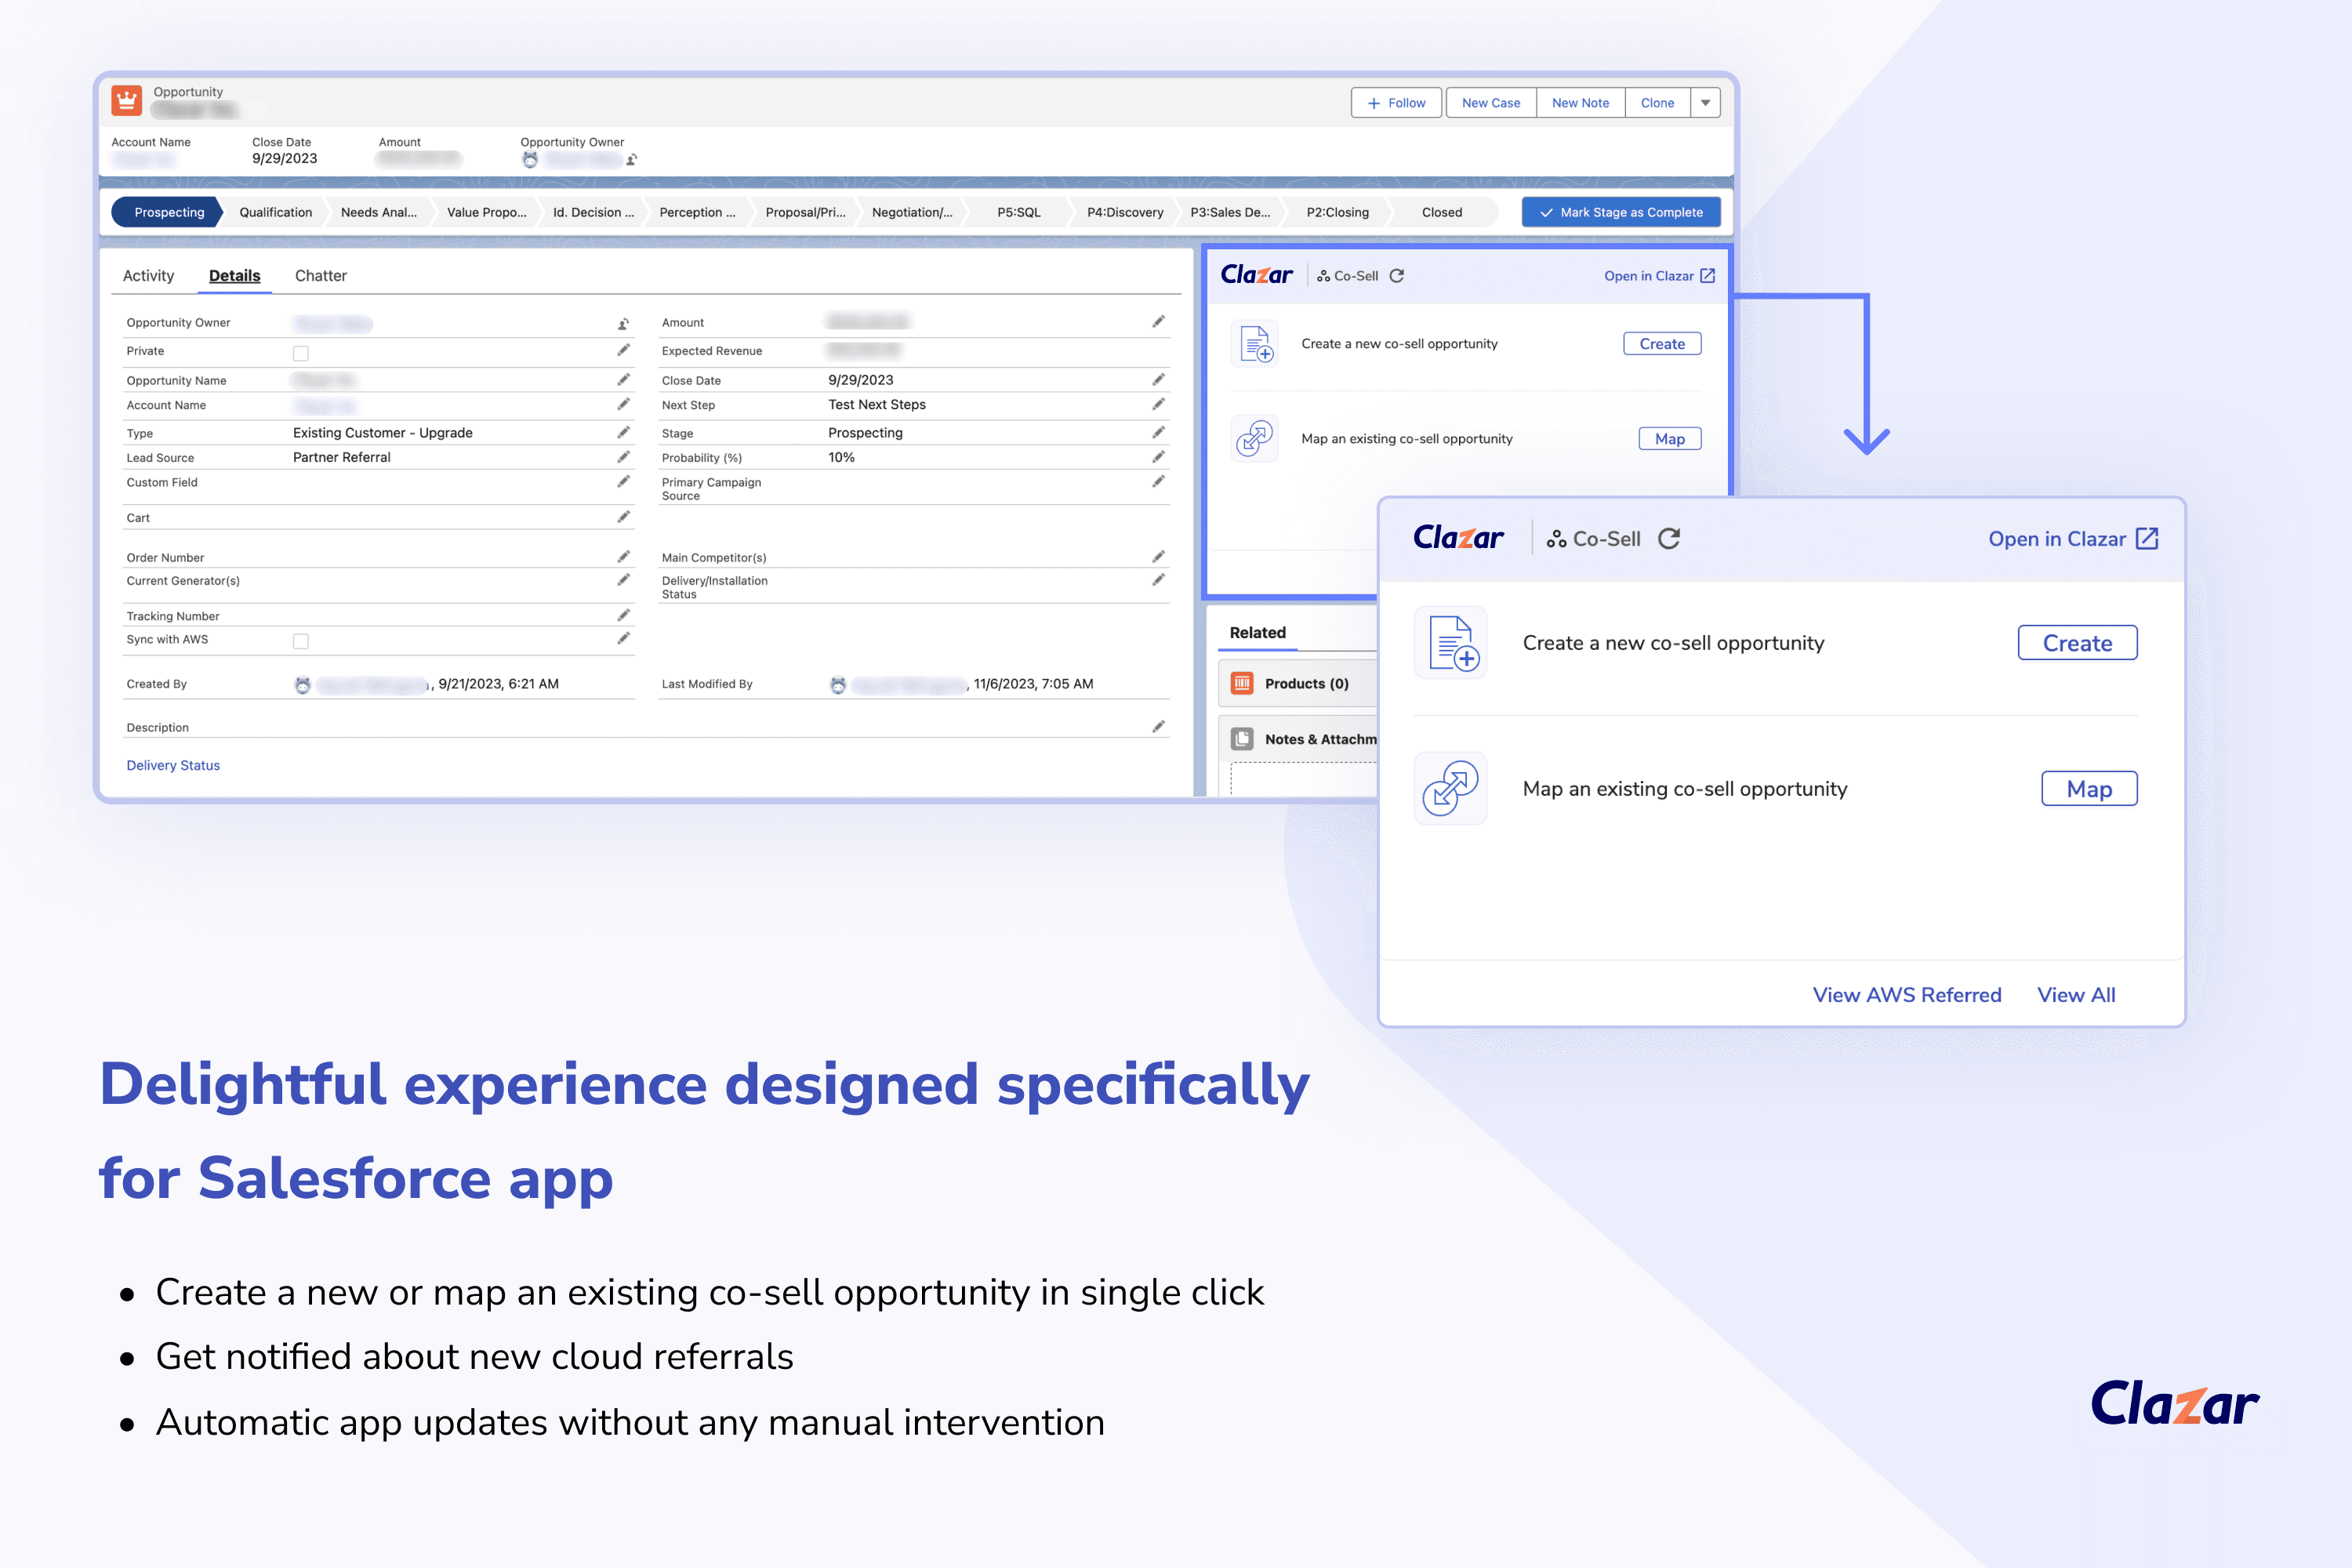2352x1568 pixels.
Task: Enable the Sync with AWS checkbox
Action: point(301,641)
